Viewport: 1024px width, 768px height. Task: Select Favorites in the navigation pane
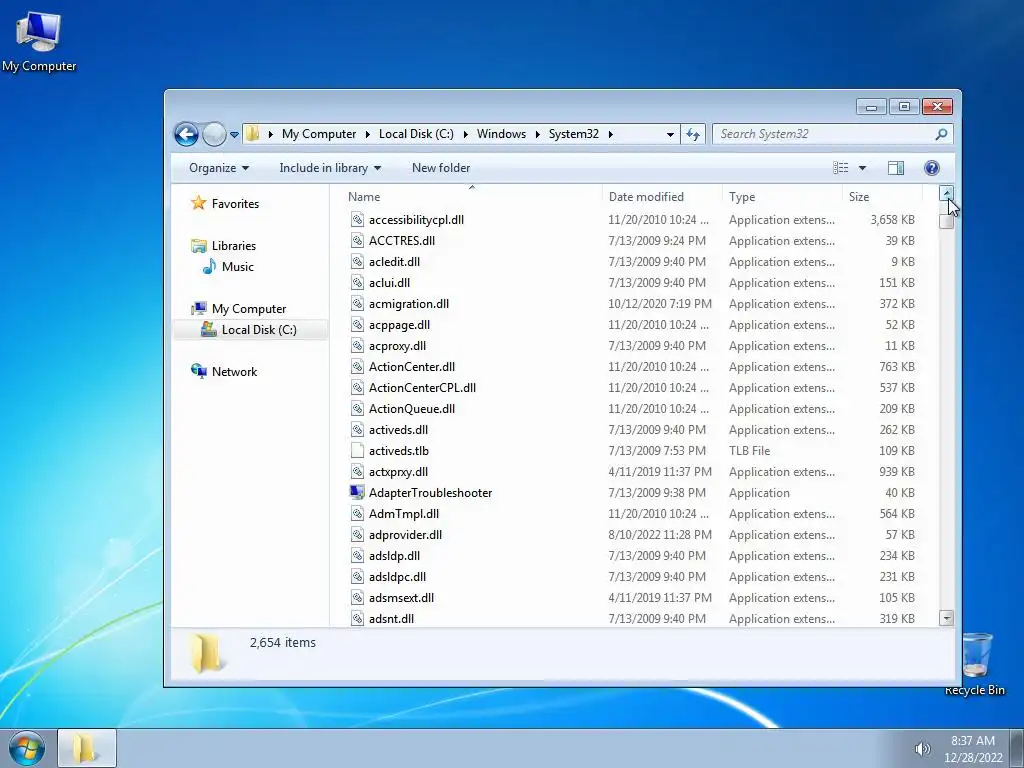235,204
